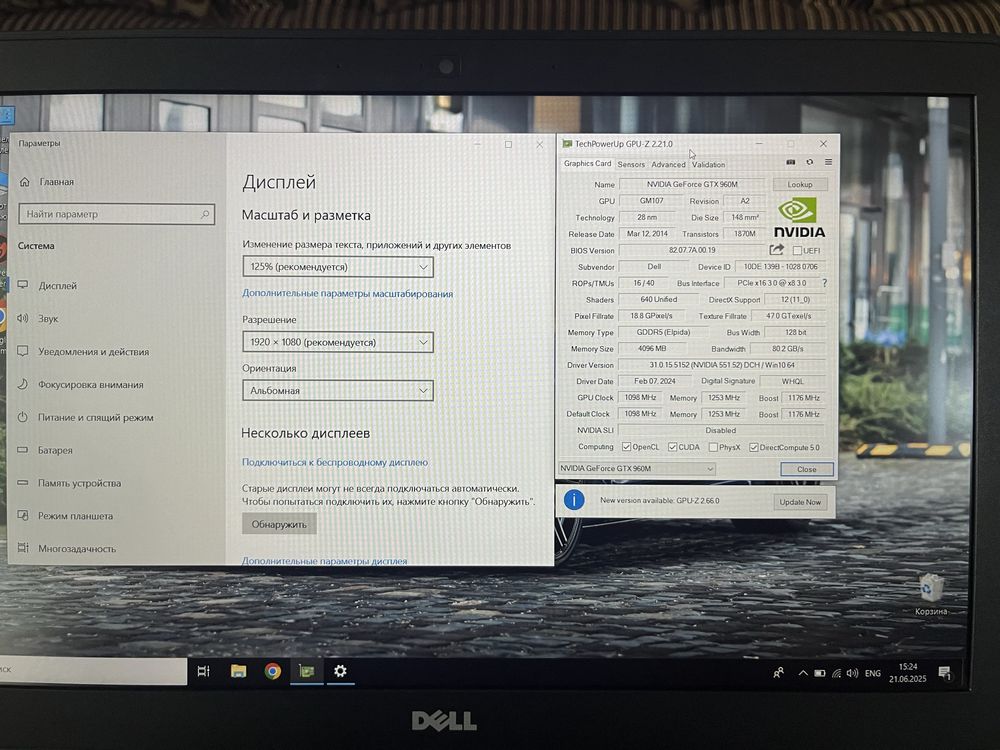The width and height of the screenshot is (1000, 750).
Task: Click NVIDIA logo in GPU-Z
Action: [x=799, y=217]
